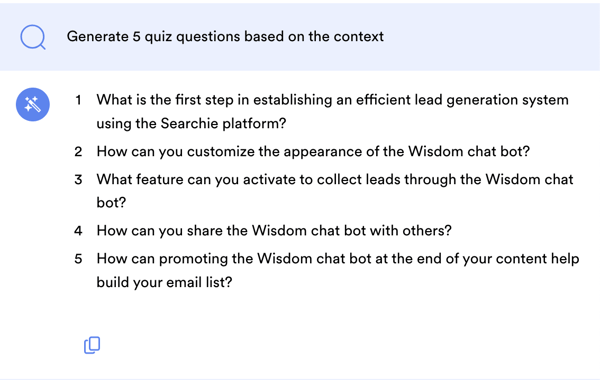Copy the response using the copy icon
This screenshot has height=380, width=600.
(92, 345)
